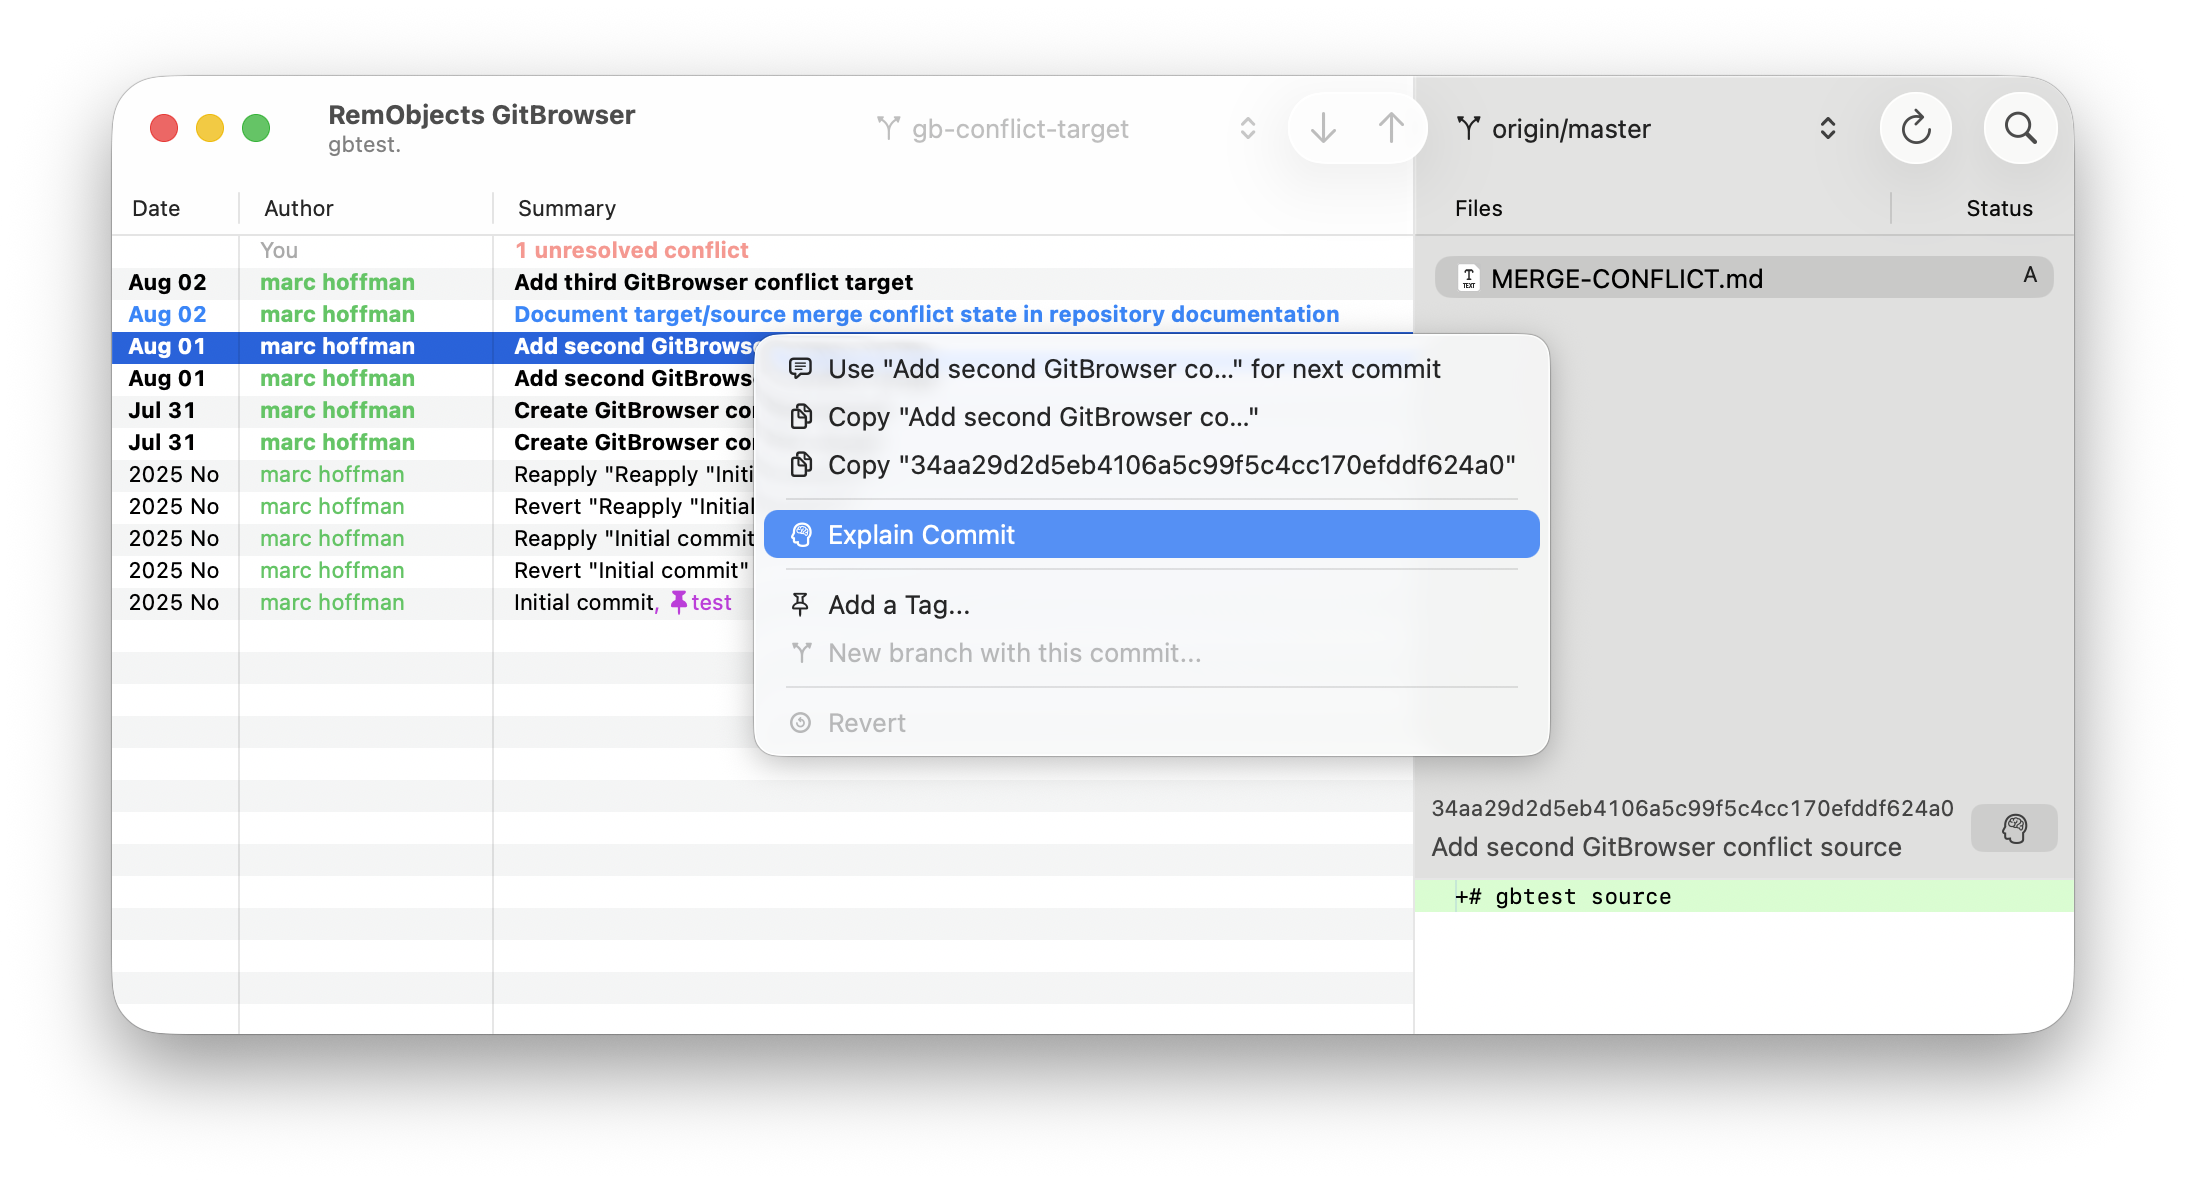The width and height of the screenshot is (2186, 1182).
Task: Select commit 'Add third GitBrowser conflict target'
Action: (762, 282)
